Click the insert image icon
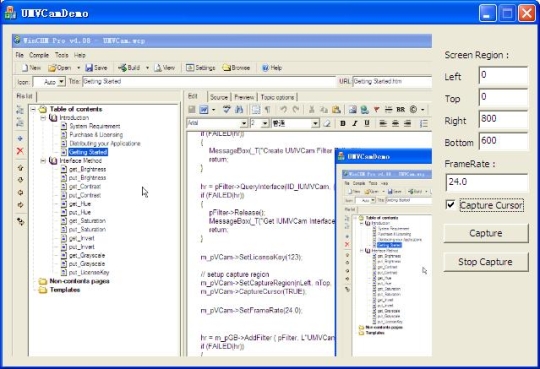Image resolution: width=540 pixels, height=369 pixels. [x=352, y=110]
